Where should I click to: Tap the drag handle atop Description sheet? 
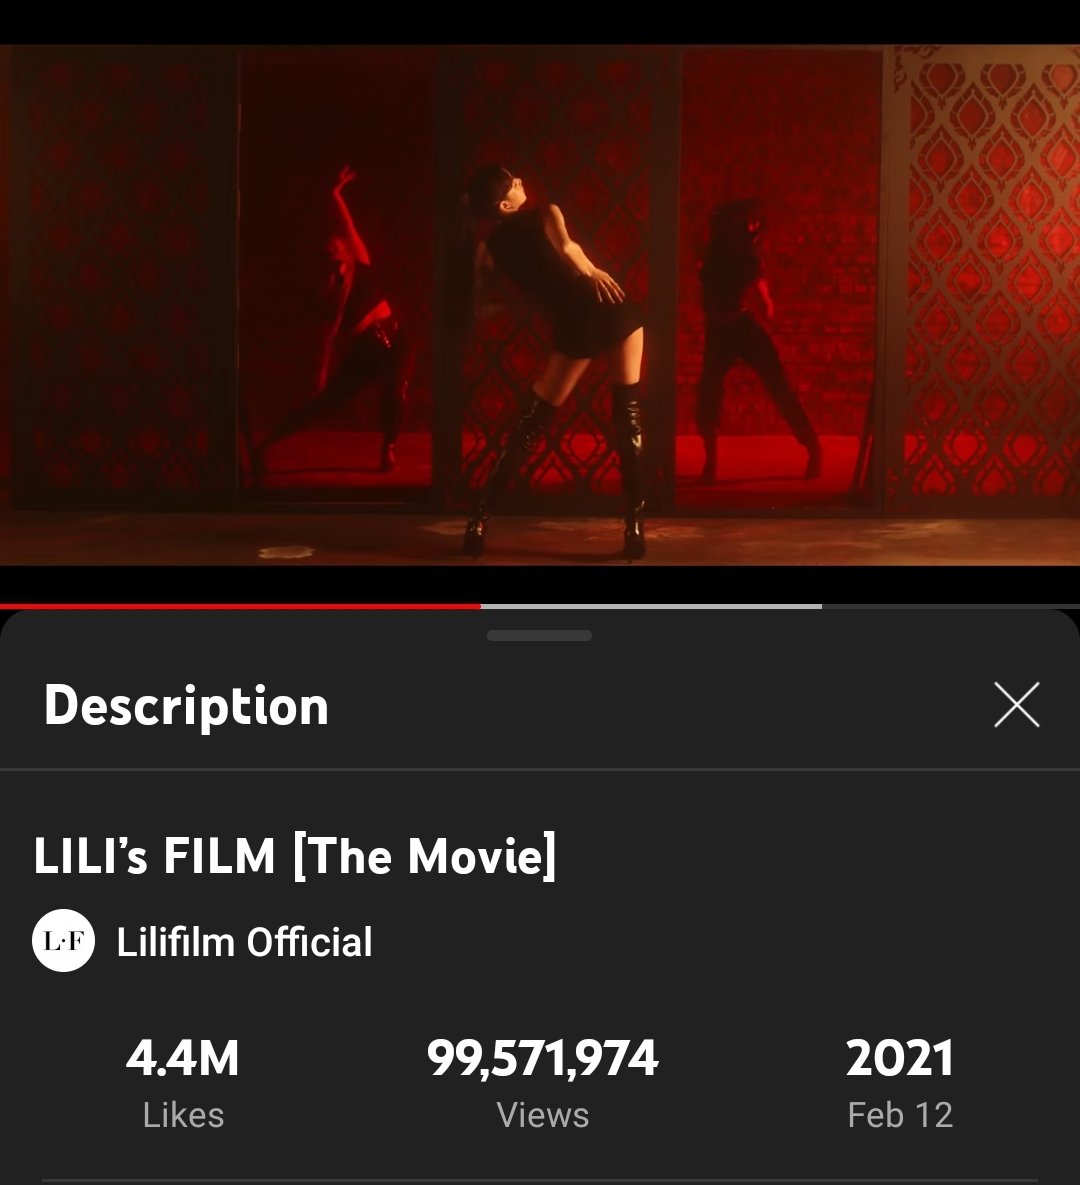point(540,636)
